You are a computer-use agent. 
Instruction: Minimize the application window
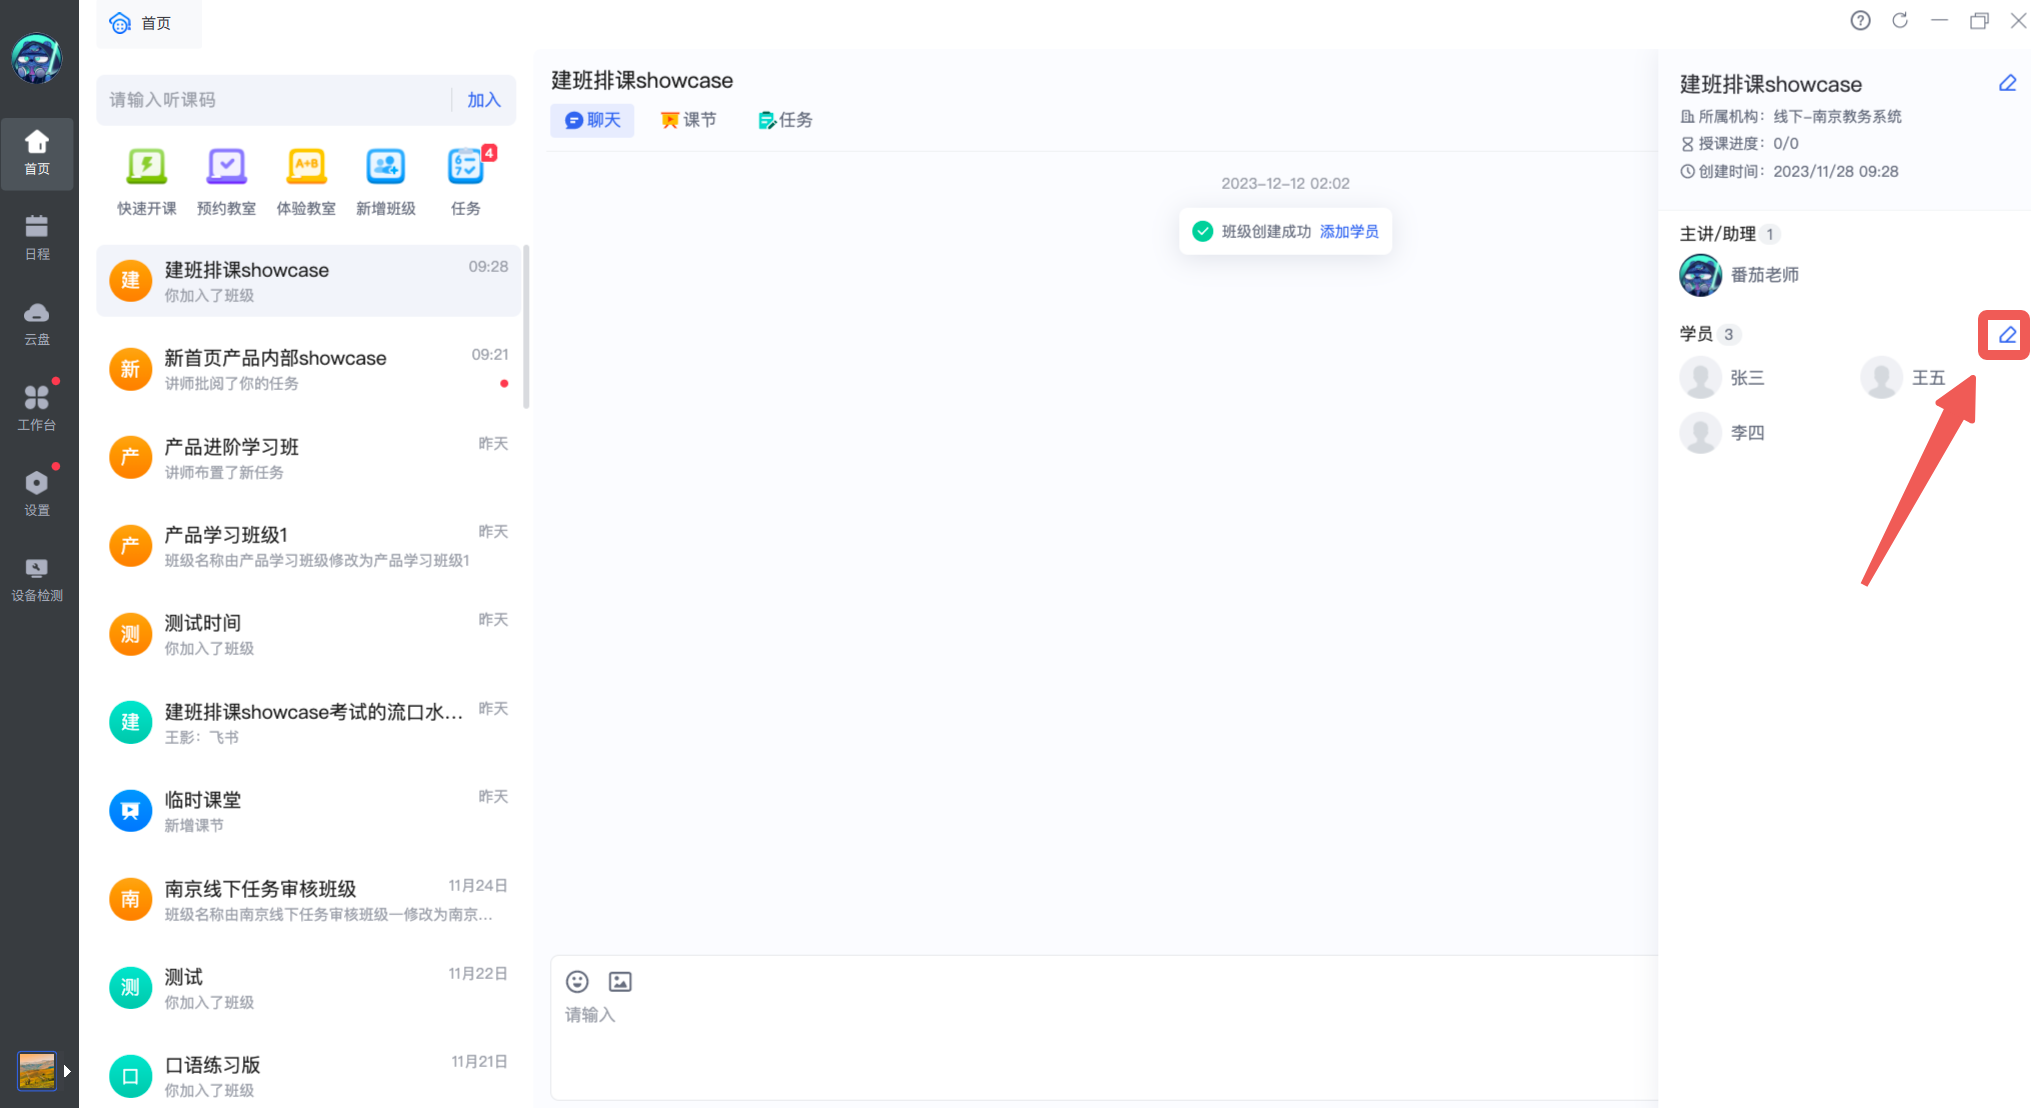pos(1939,20)
